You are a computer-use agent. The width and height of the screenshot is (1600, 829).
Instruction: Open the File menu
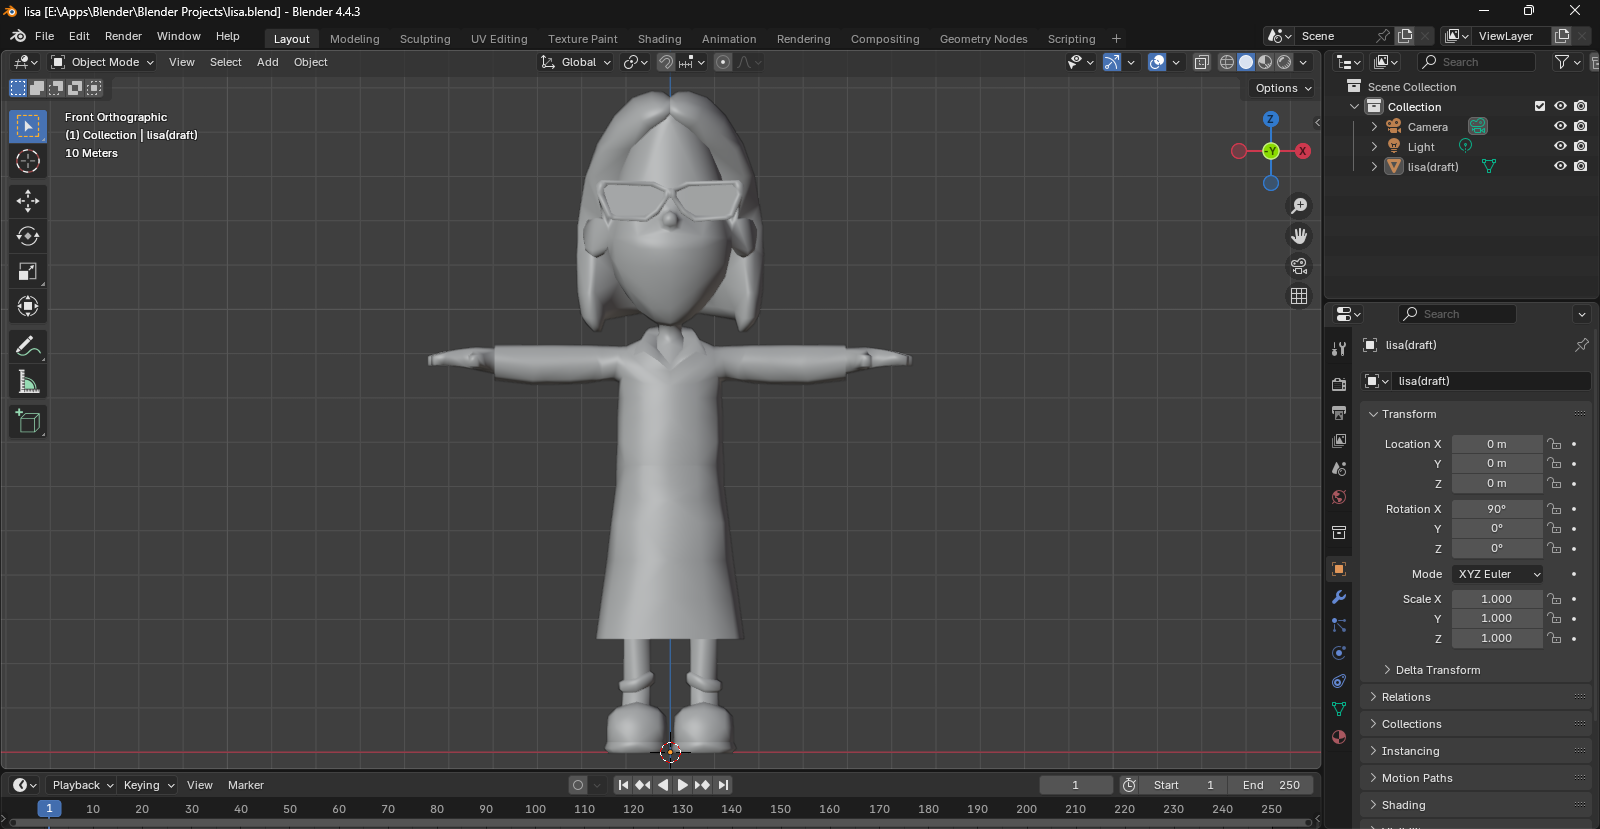(x=45, y=36)
